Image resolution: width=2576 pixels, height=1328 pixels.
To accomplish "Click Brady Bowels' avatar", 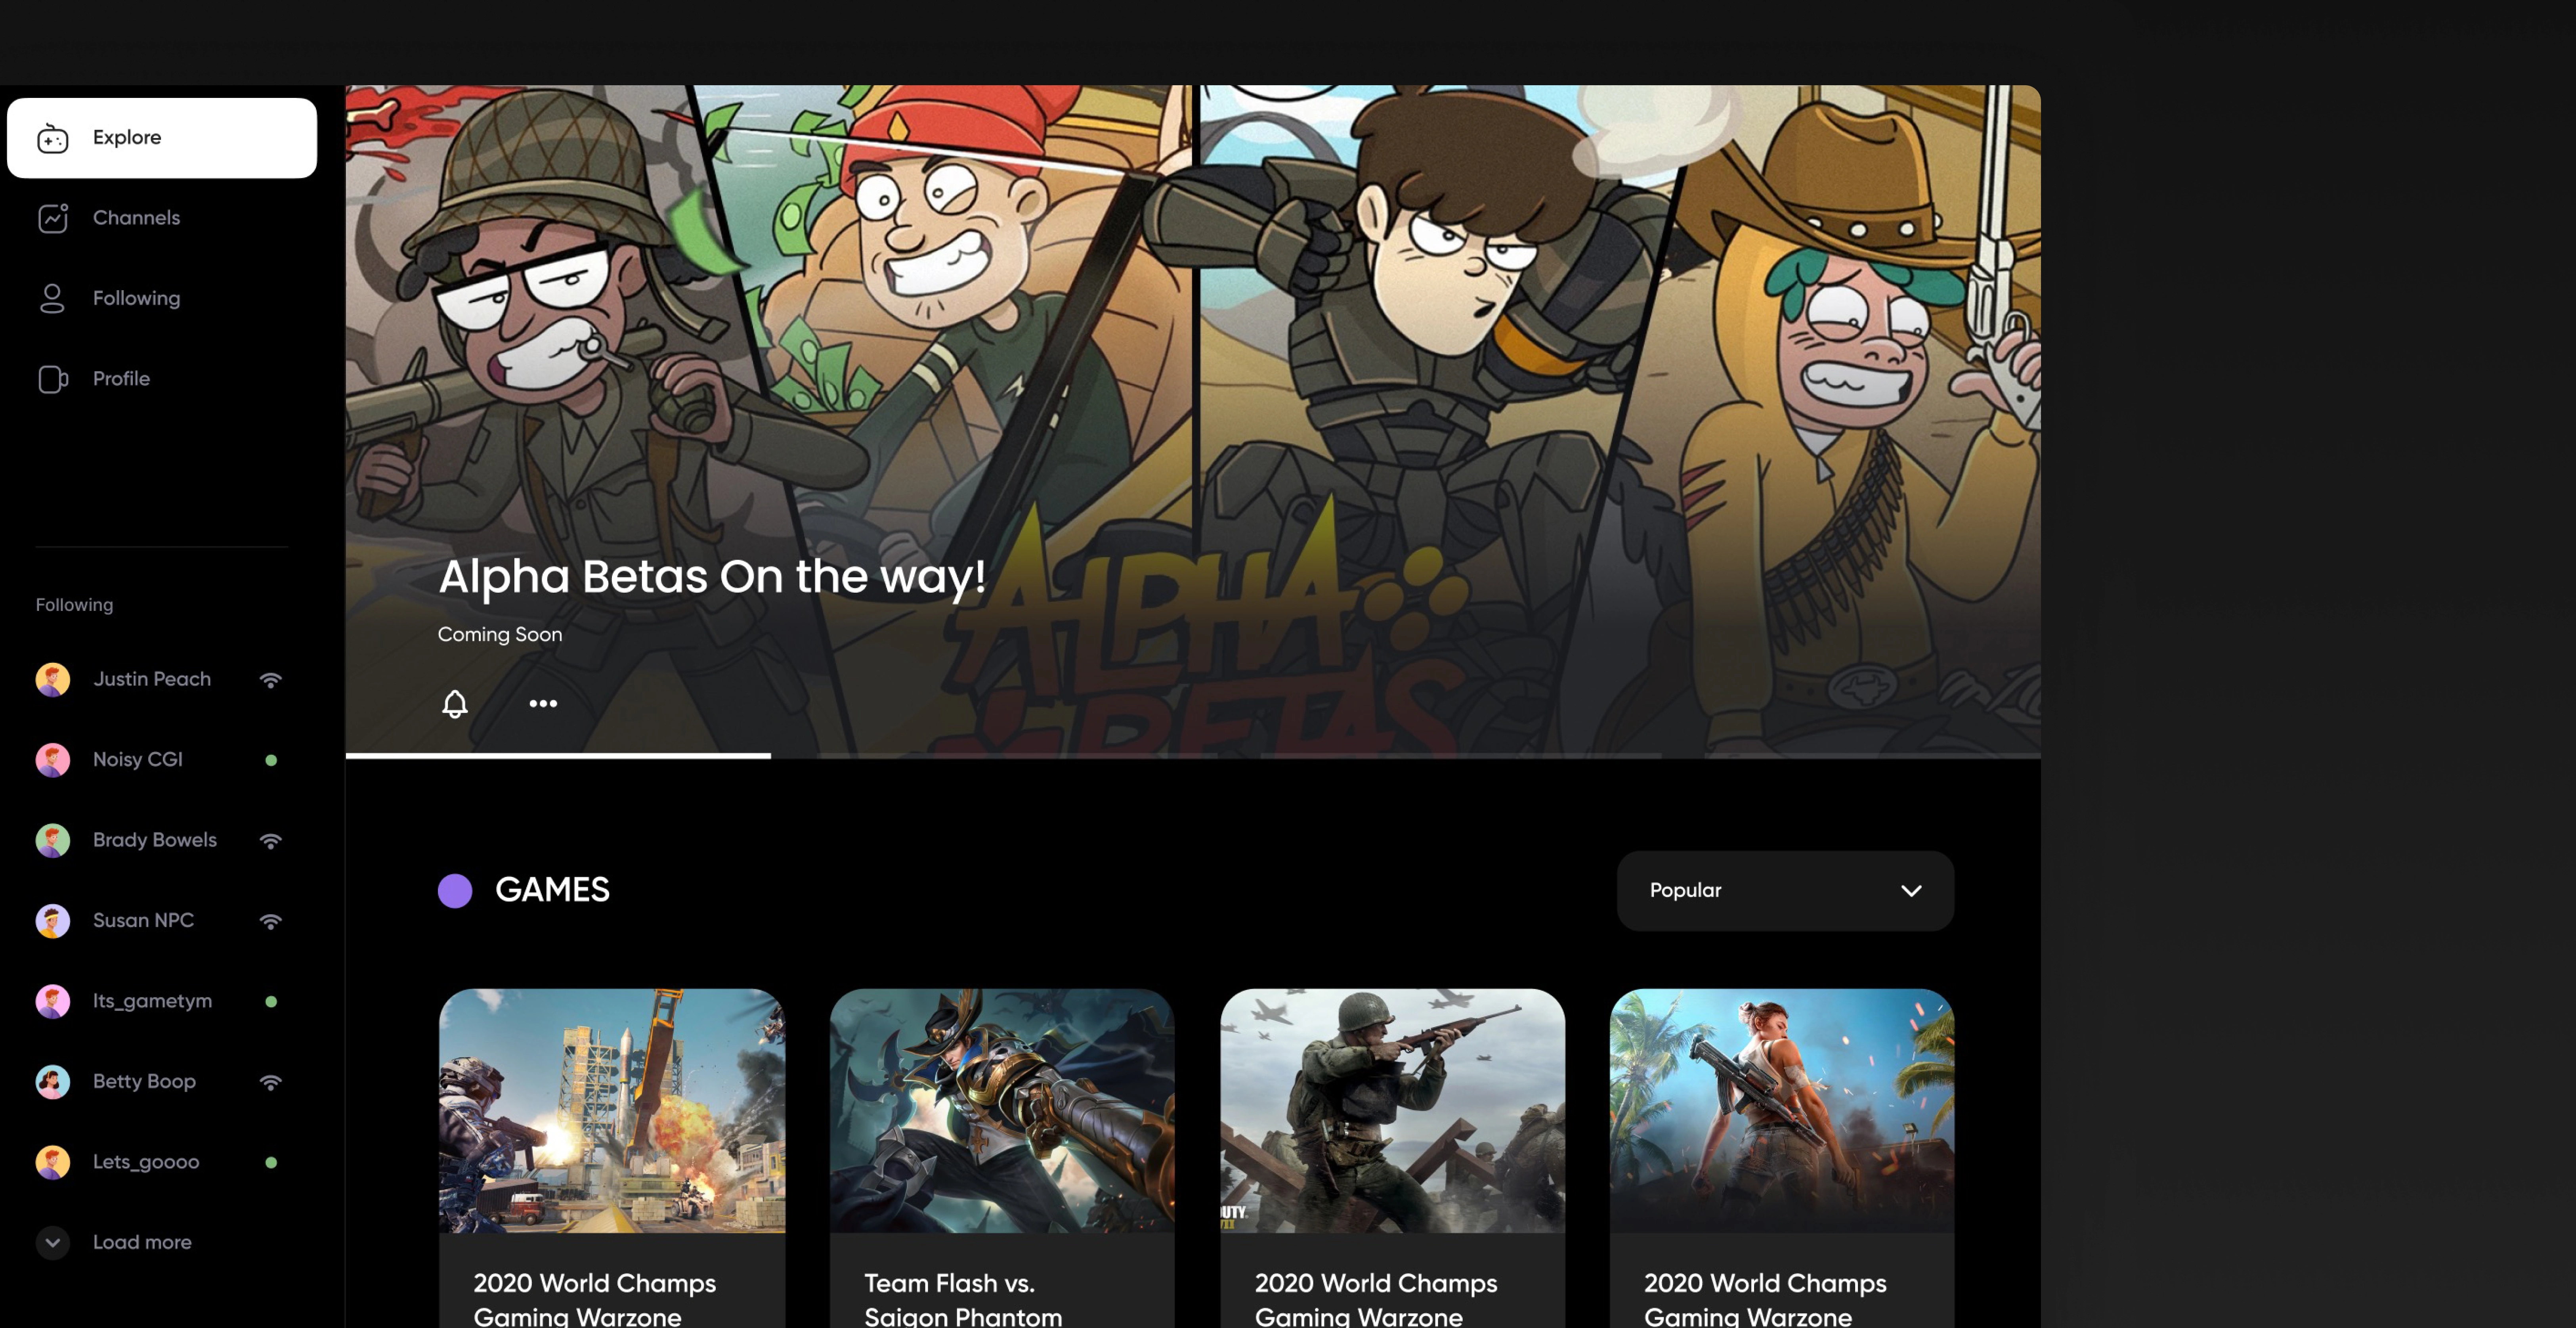I will (x=53, y=841).
